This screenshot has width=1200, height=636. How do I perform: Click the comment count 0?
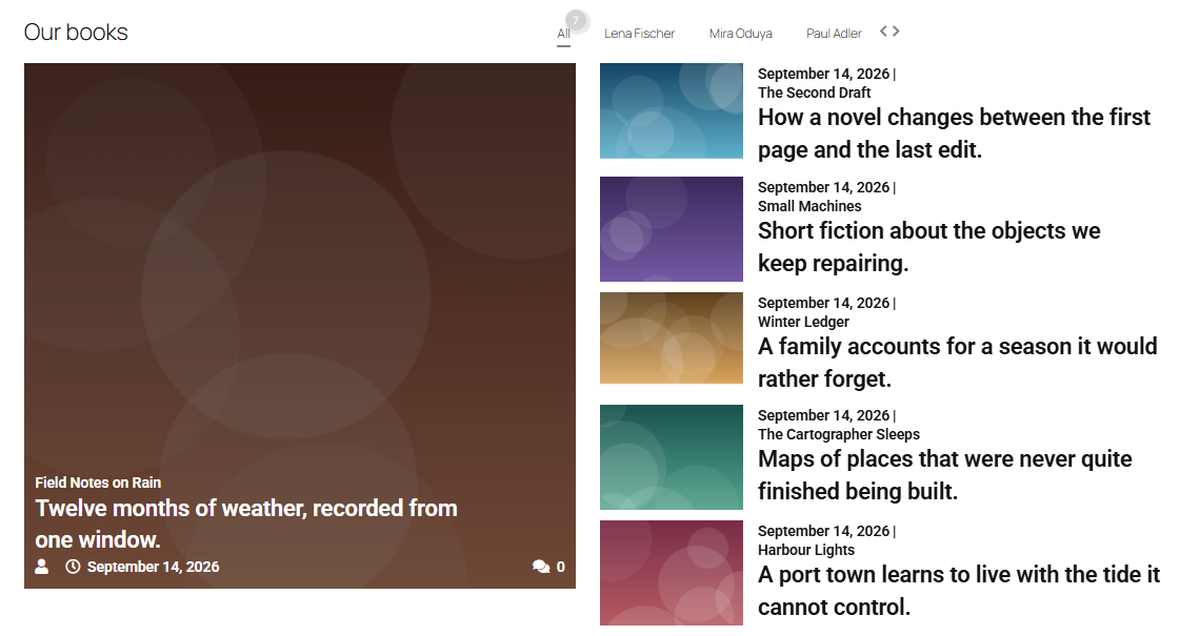pos(561,567)
